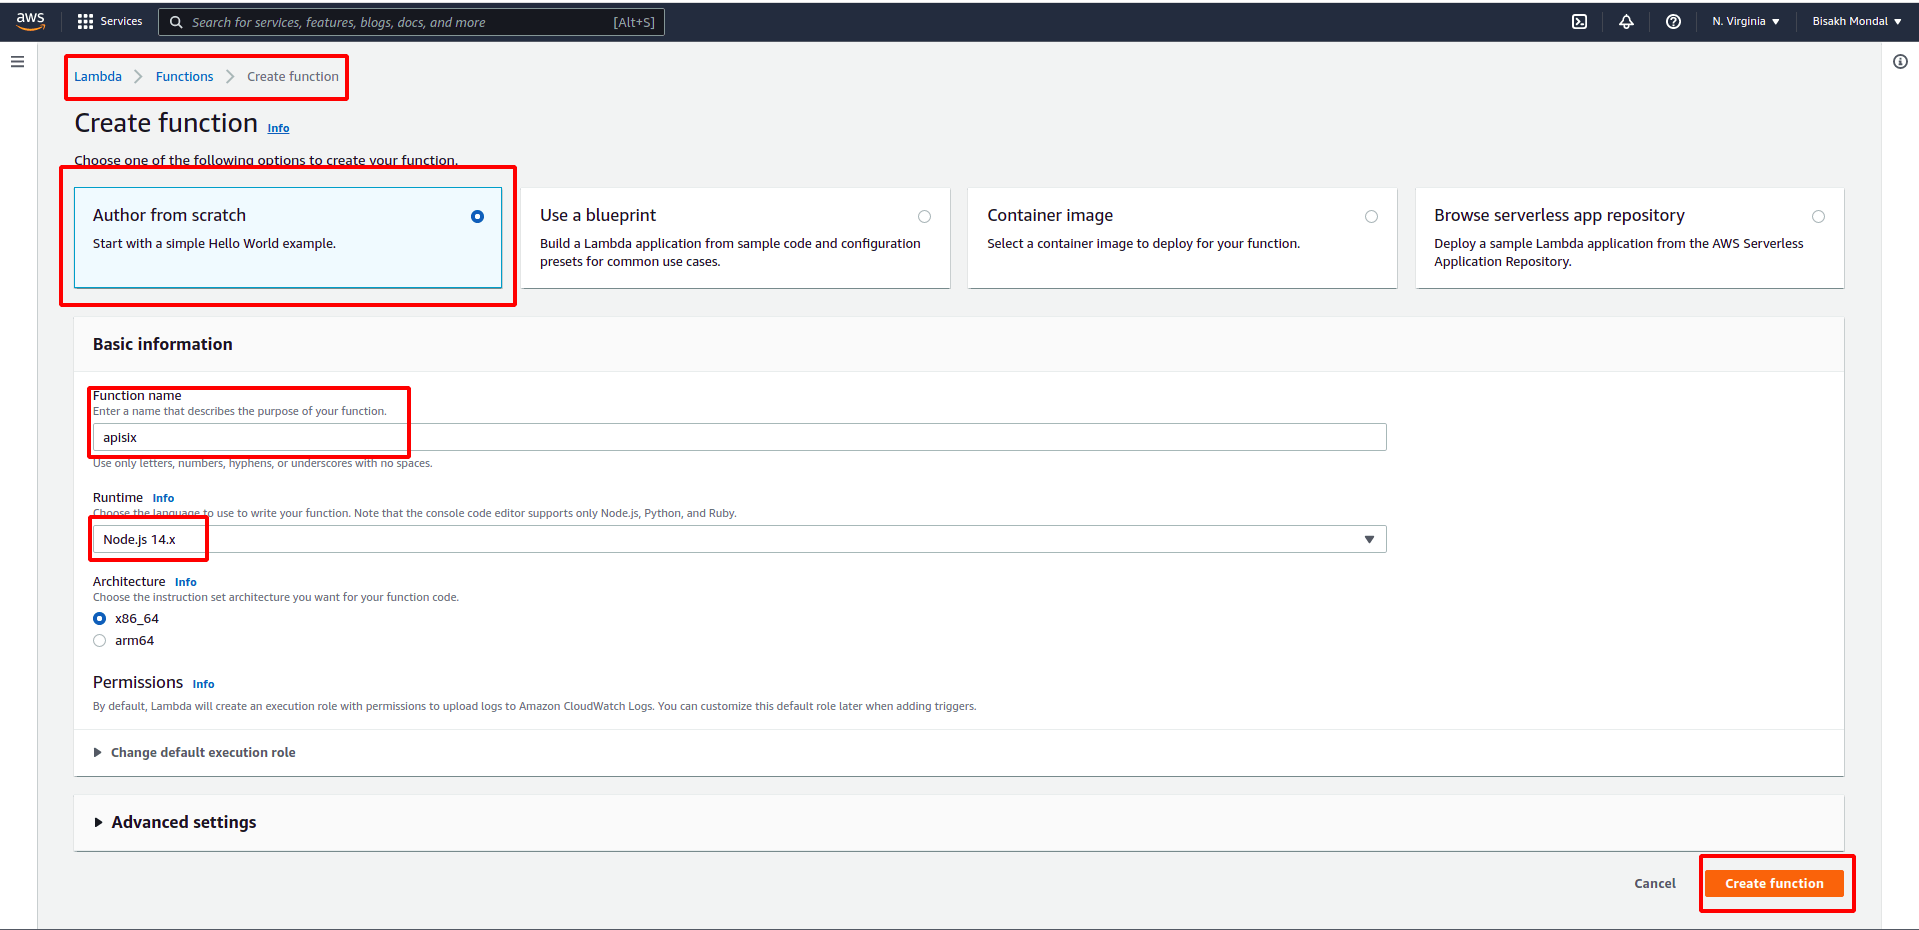1919x930 pixels.
Task: Select Use a blueprint option
Action: (735, 238)
